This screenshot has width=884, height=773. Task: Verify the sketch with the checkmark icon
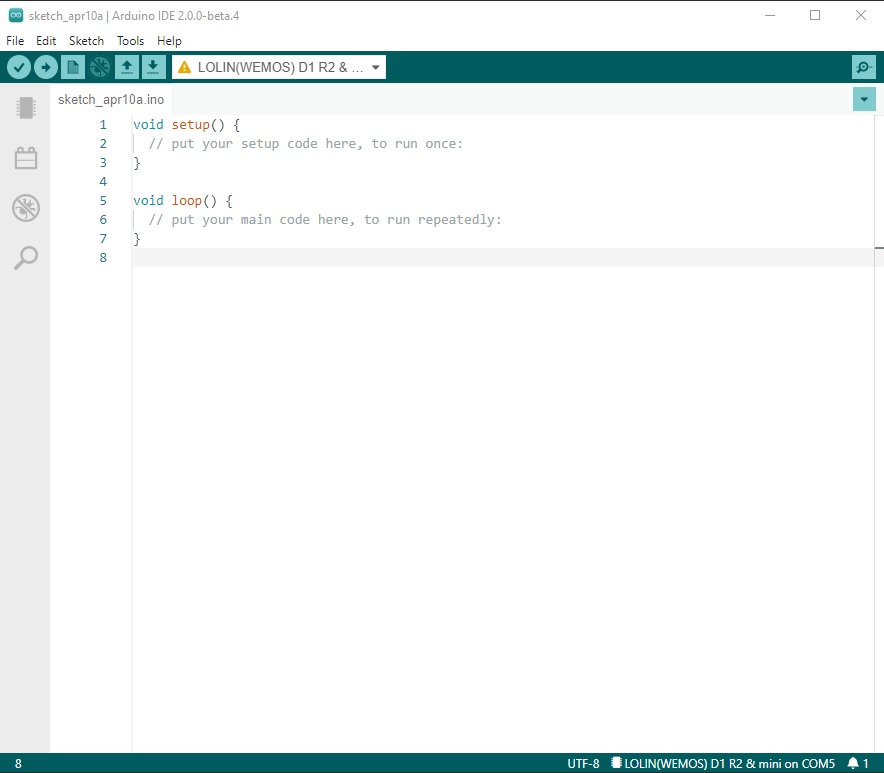19,66
